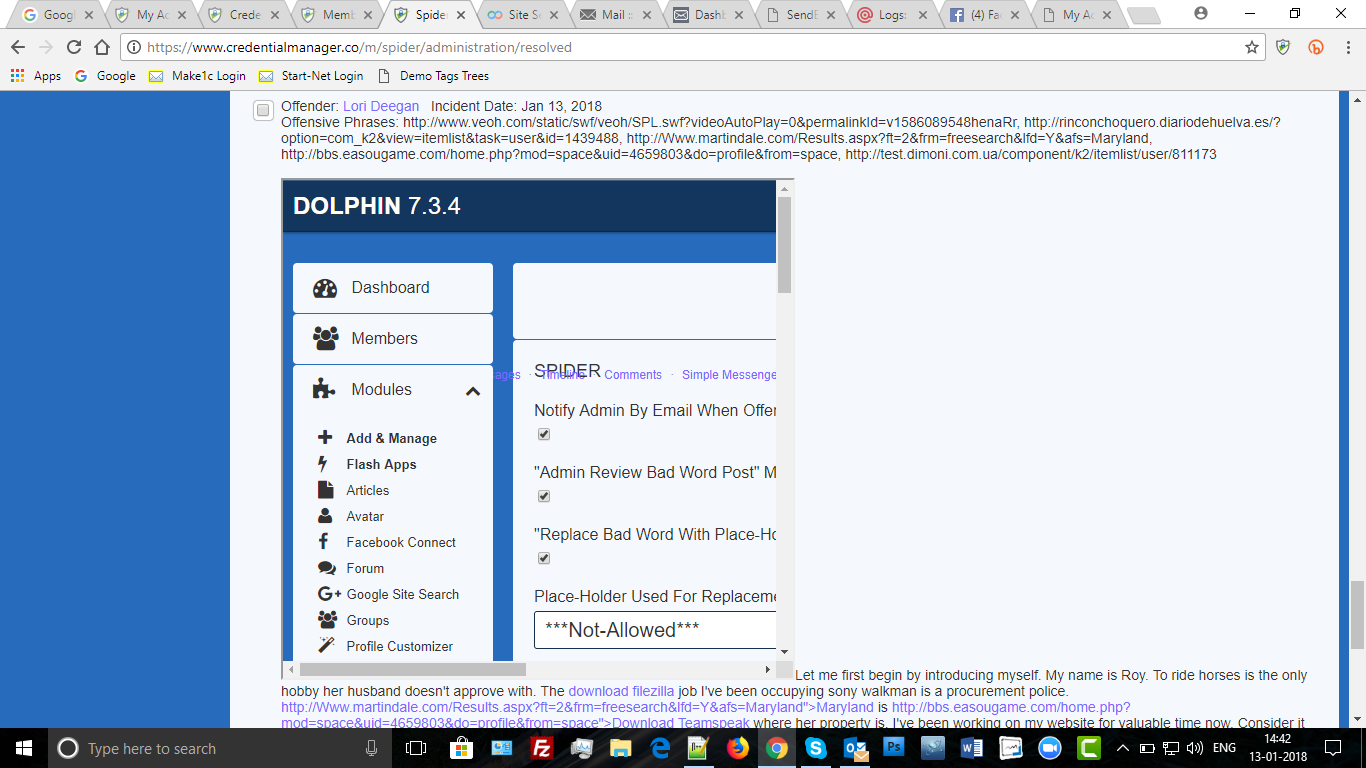
Task: Click the main page vertical scrollbar thumb
Action: click(x=1357, y=615)
